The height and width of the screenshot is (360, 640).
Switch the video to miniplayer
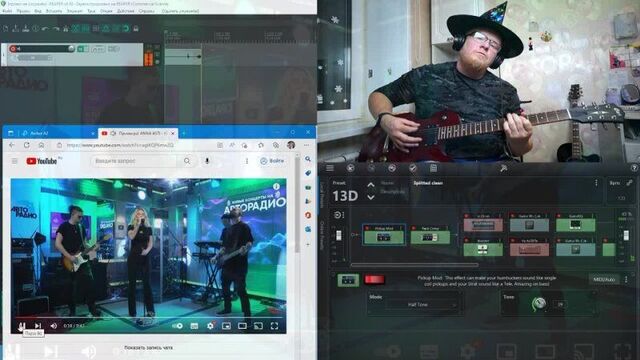pyautogui.click(x=226, y=326)
